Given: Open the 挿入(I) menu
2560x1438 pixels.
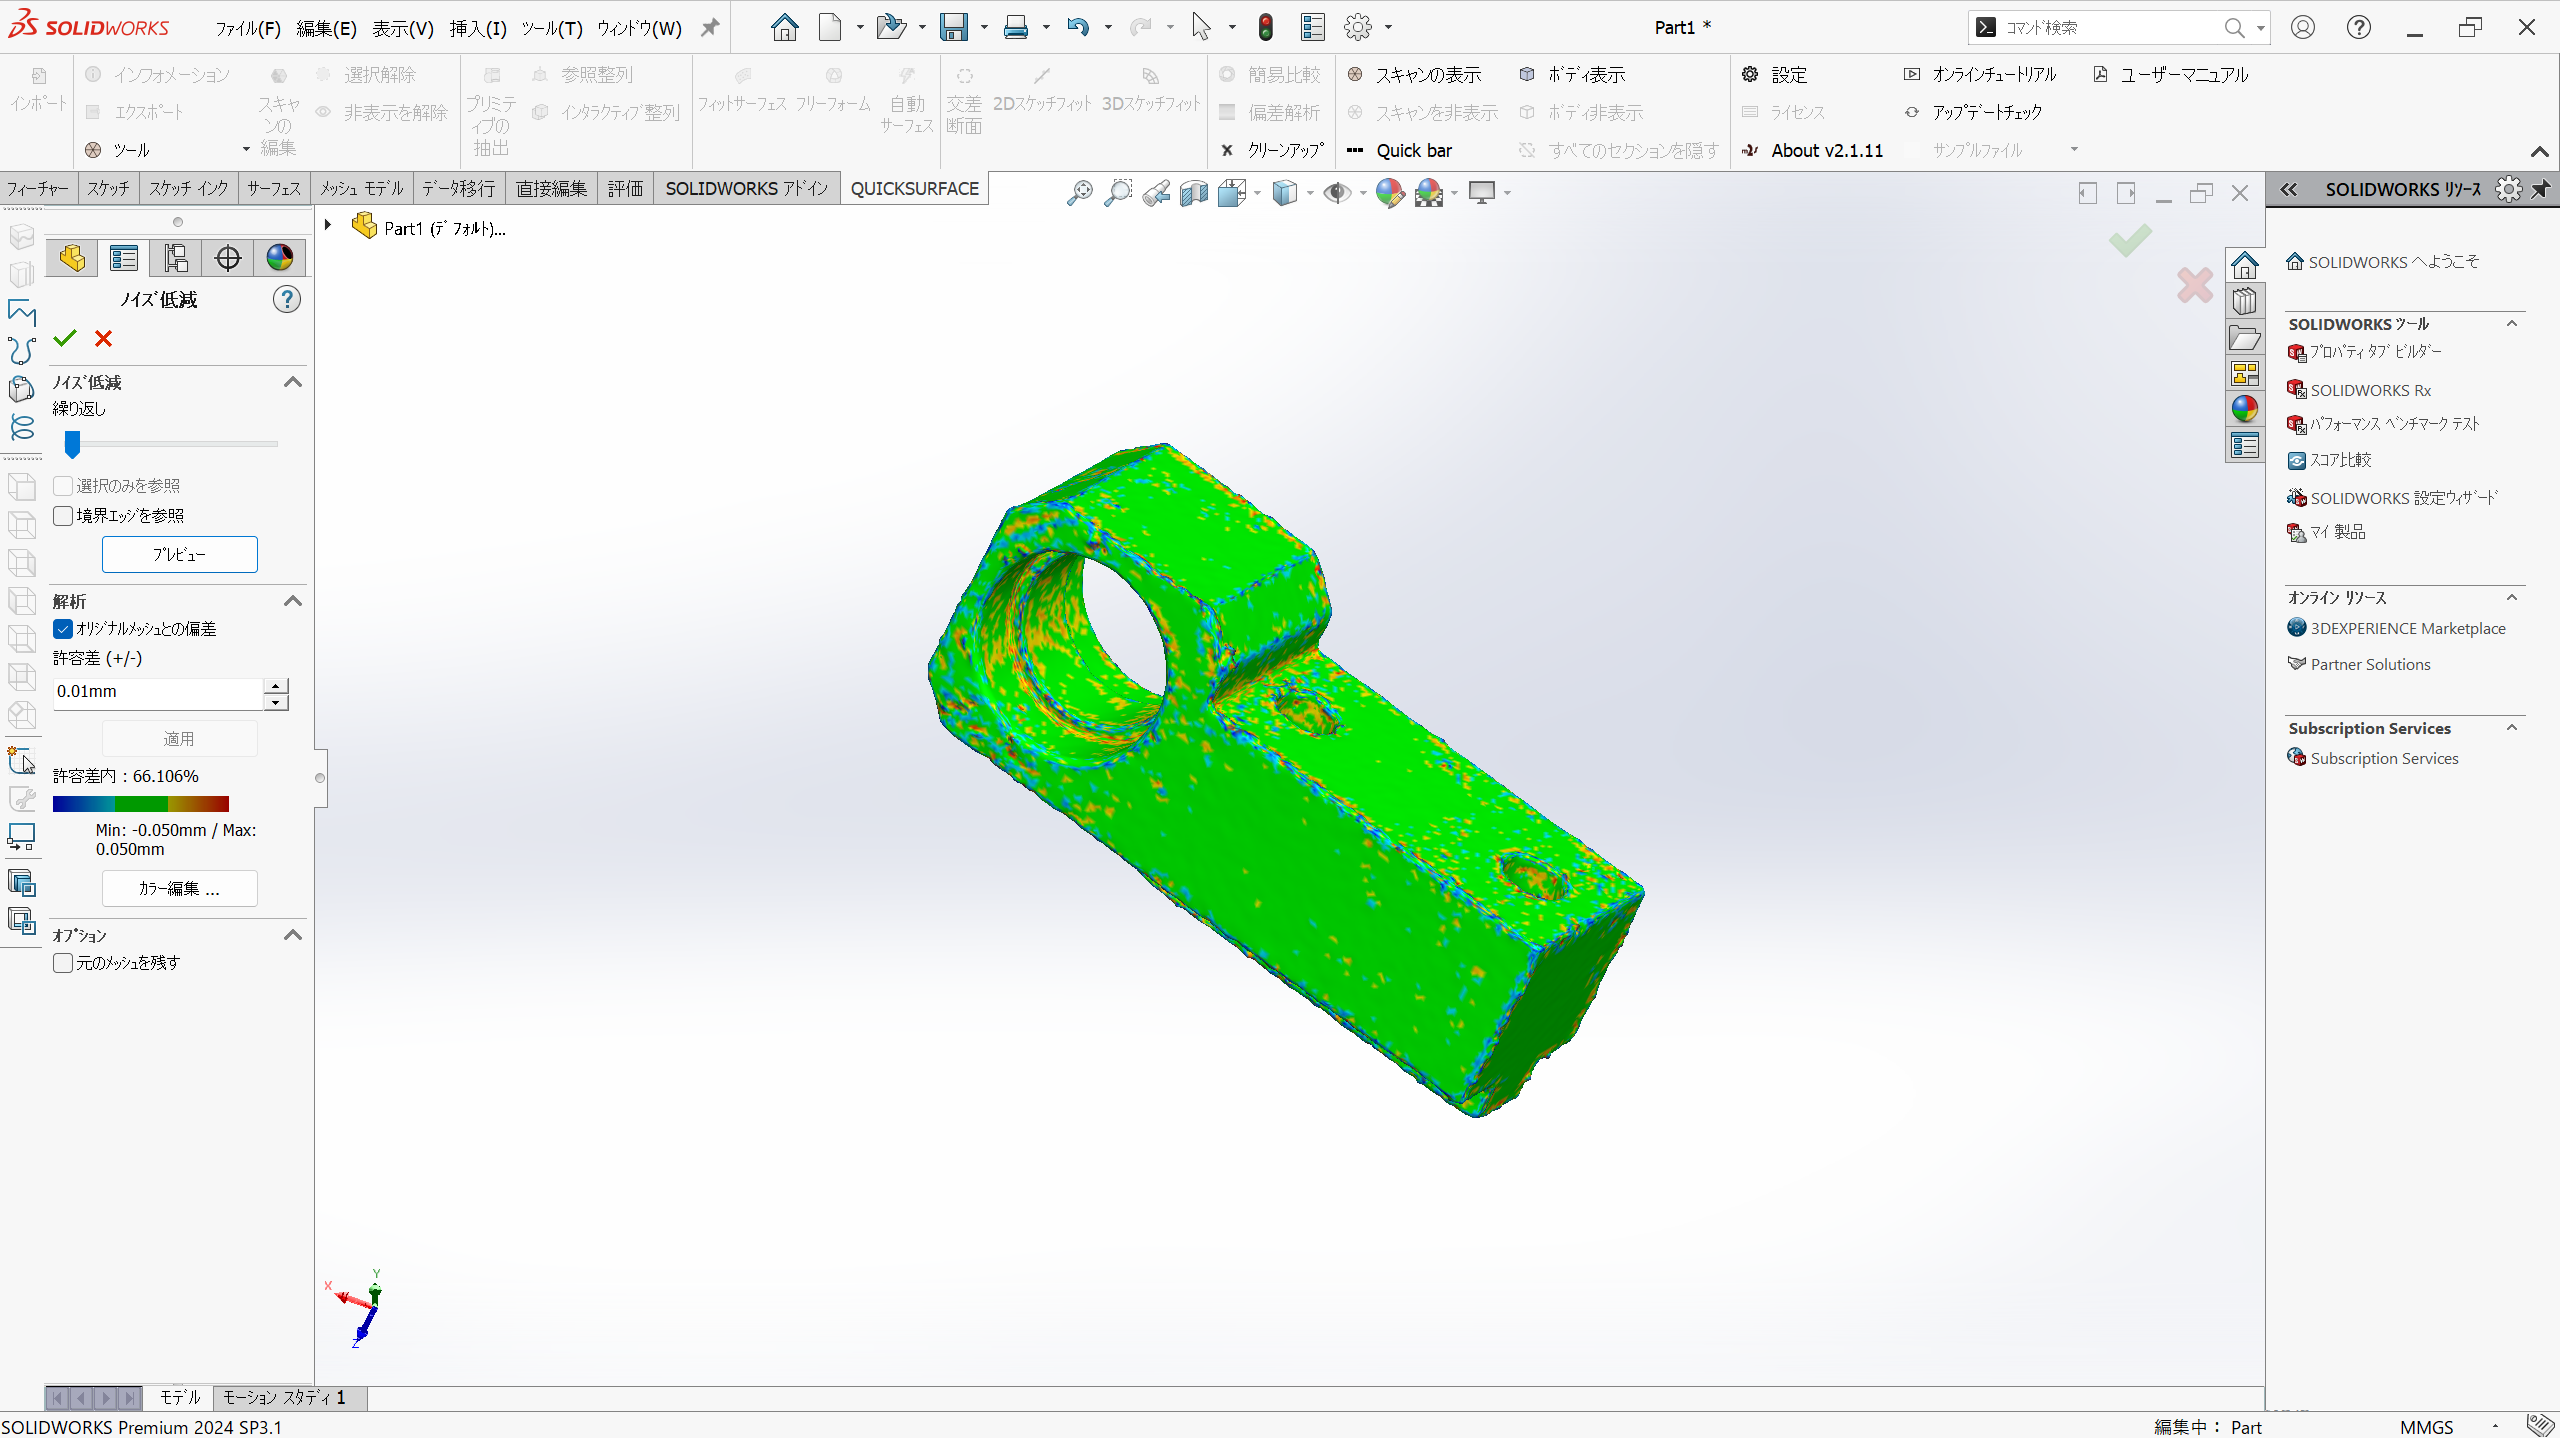Looking at the screenshot, I should pyautogui.click(x=477, y=28).
